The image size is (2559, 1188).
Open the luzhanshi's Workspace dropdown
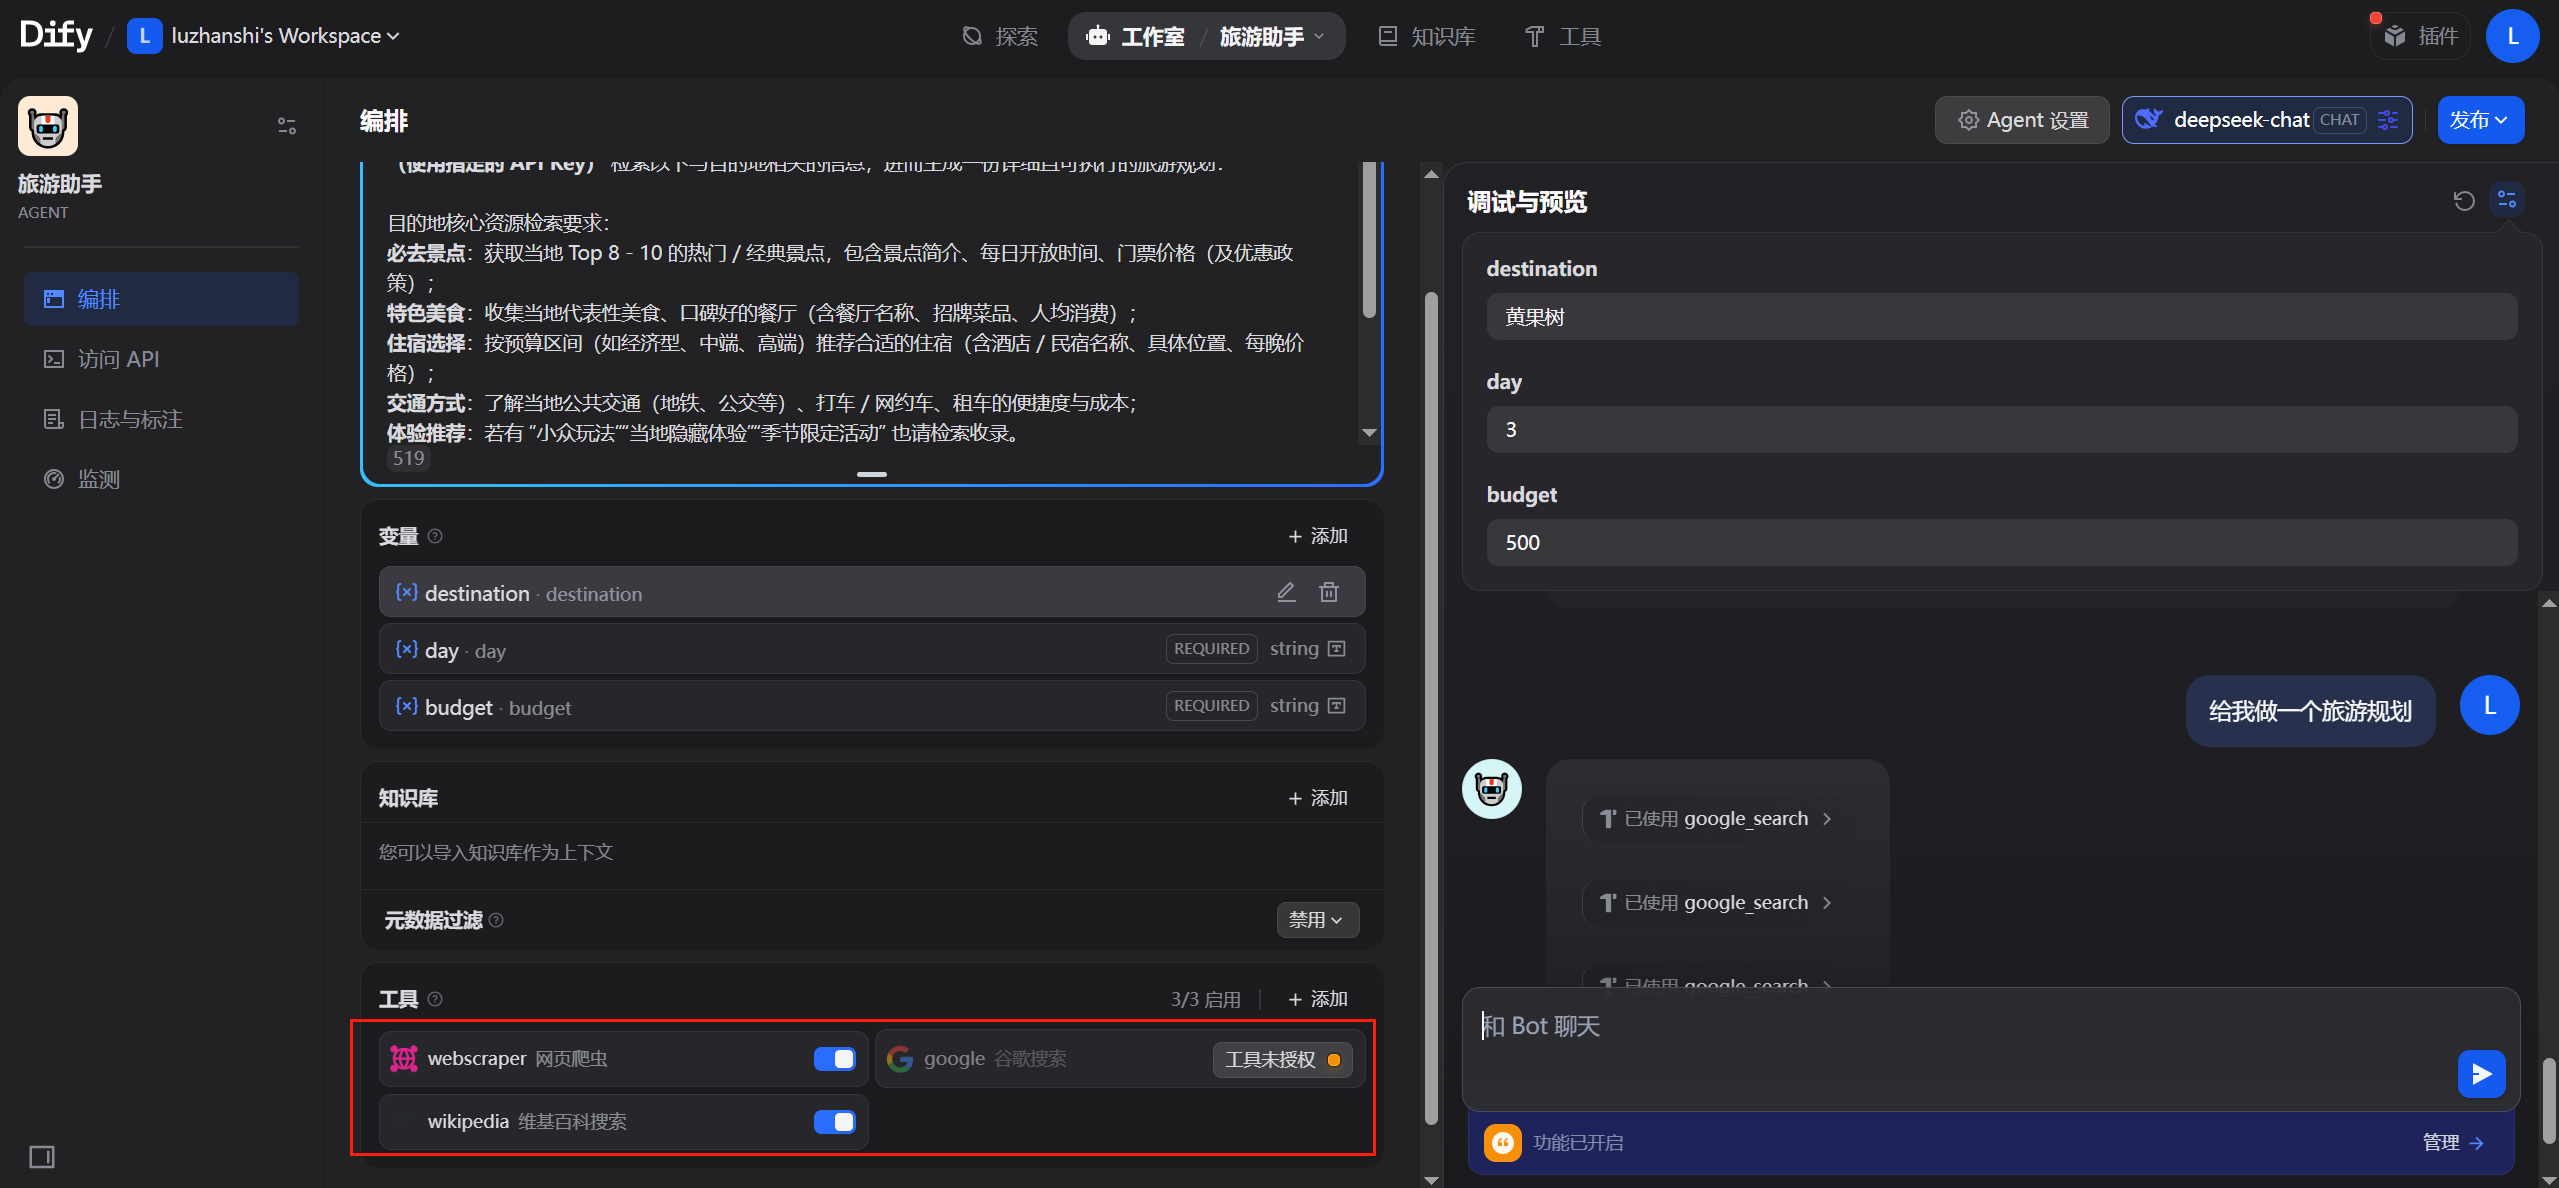(x=274, y=36)
